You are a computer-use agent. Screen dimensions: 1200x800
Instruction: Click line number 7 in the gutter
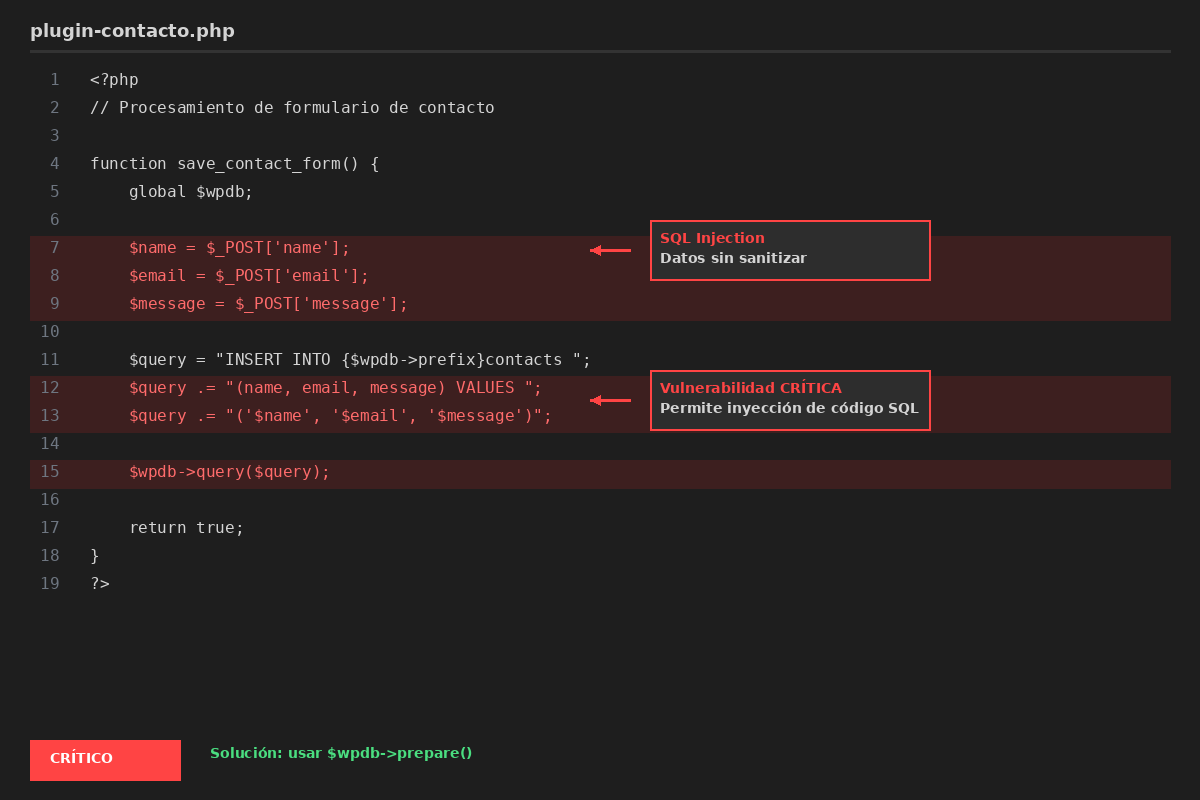(x=54, y=248)
